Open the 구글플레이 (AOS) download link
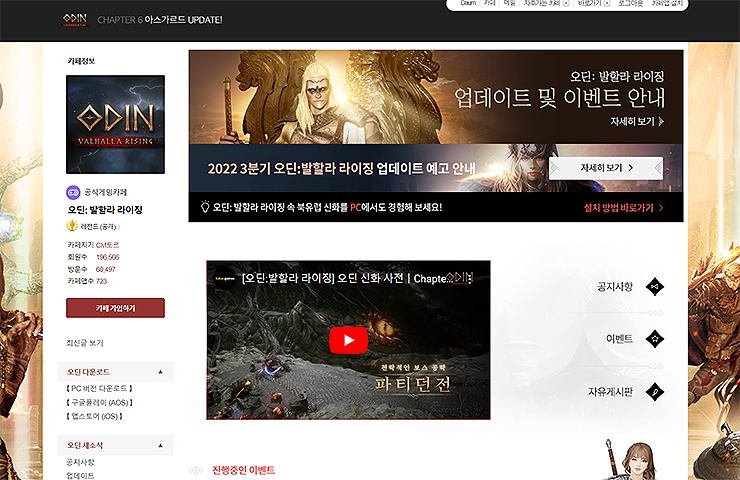740x480 pixels. coord(99,403)
